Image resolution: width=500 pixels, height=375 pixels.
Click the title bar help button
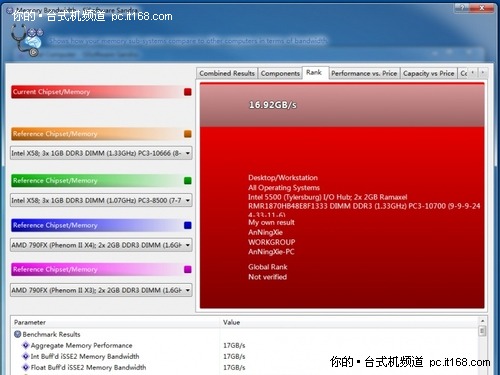463,8
